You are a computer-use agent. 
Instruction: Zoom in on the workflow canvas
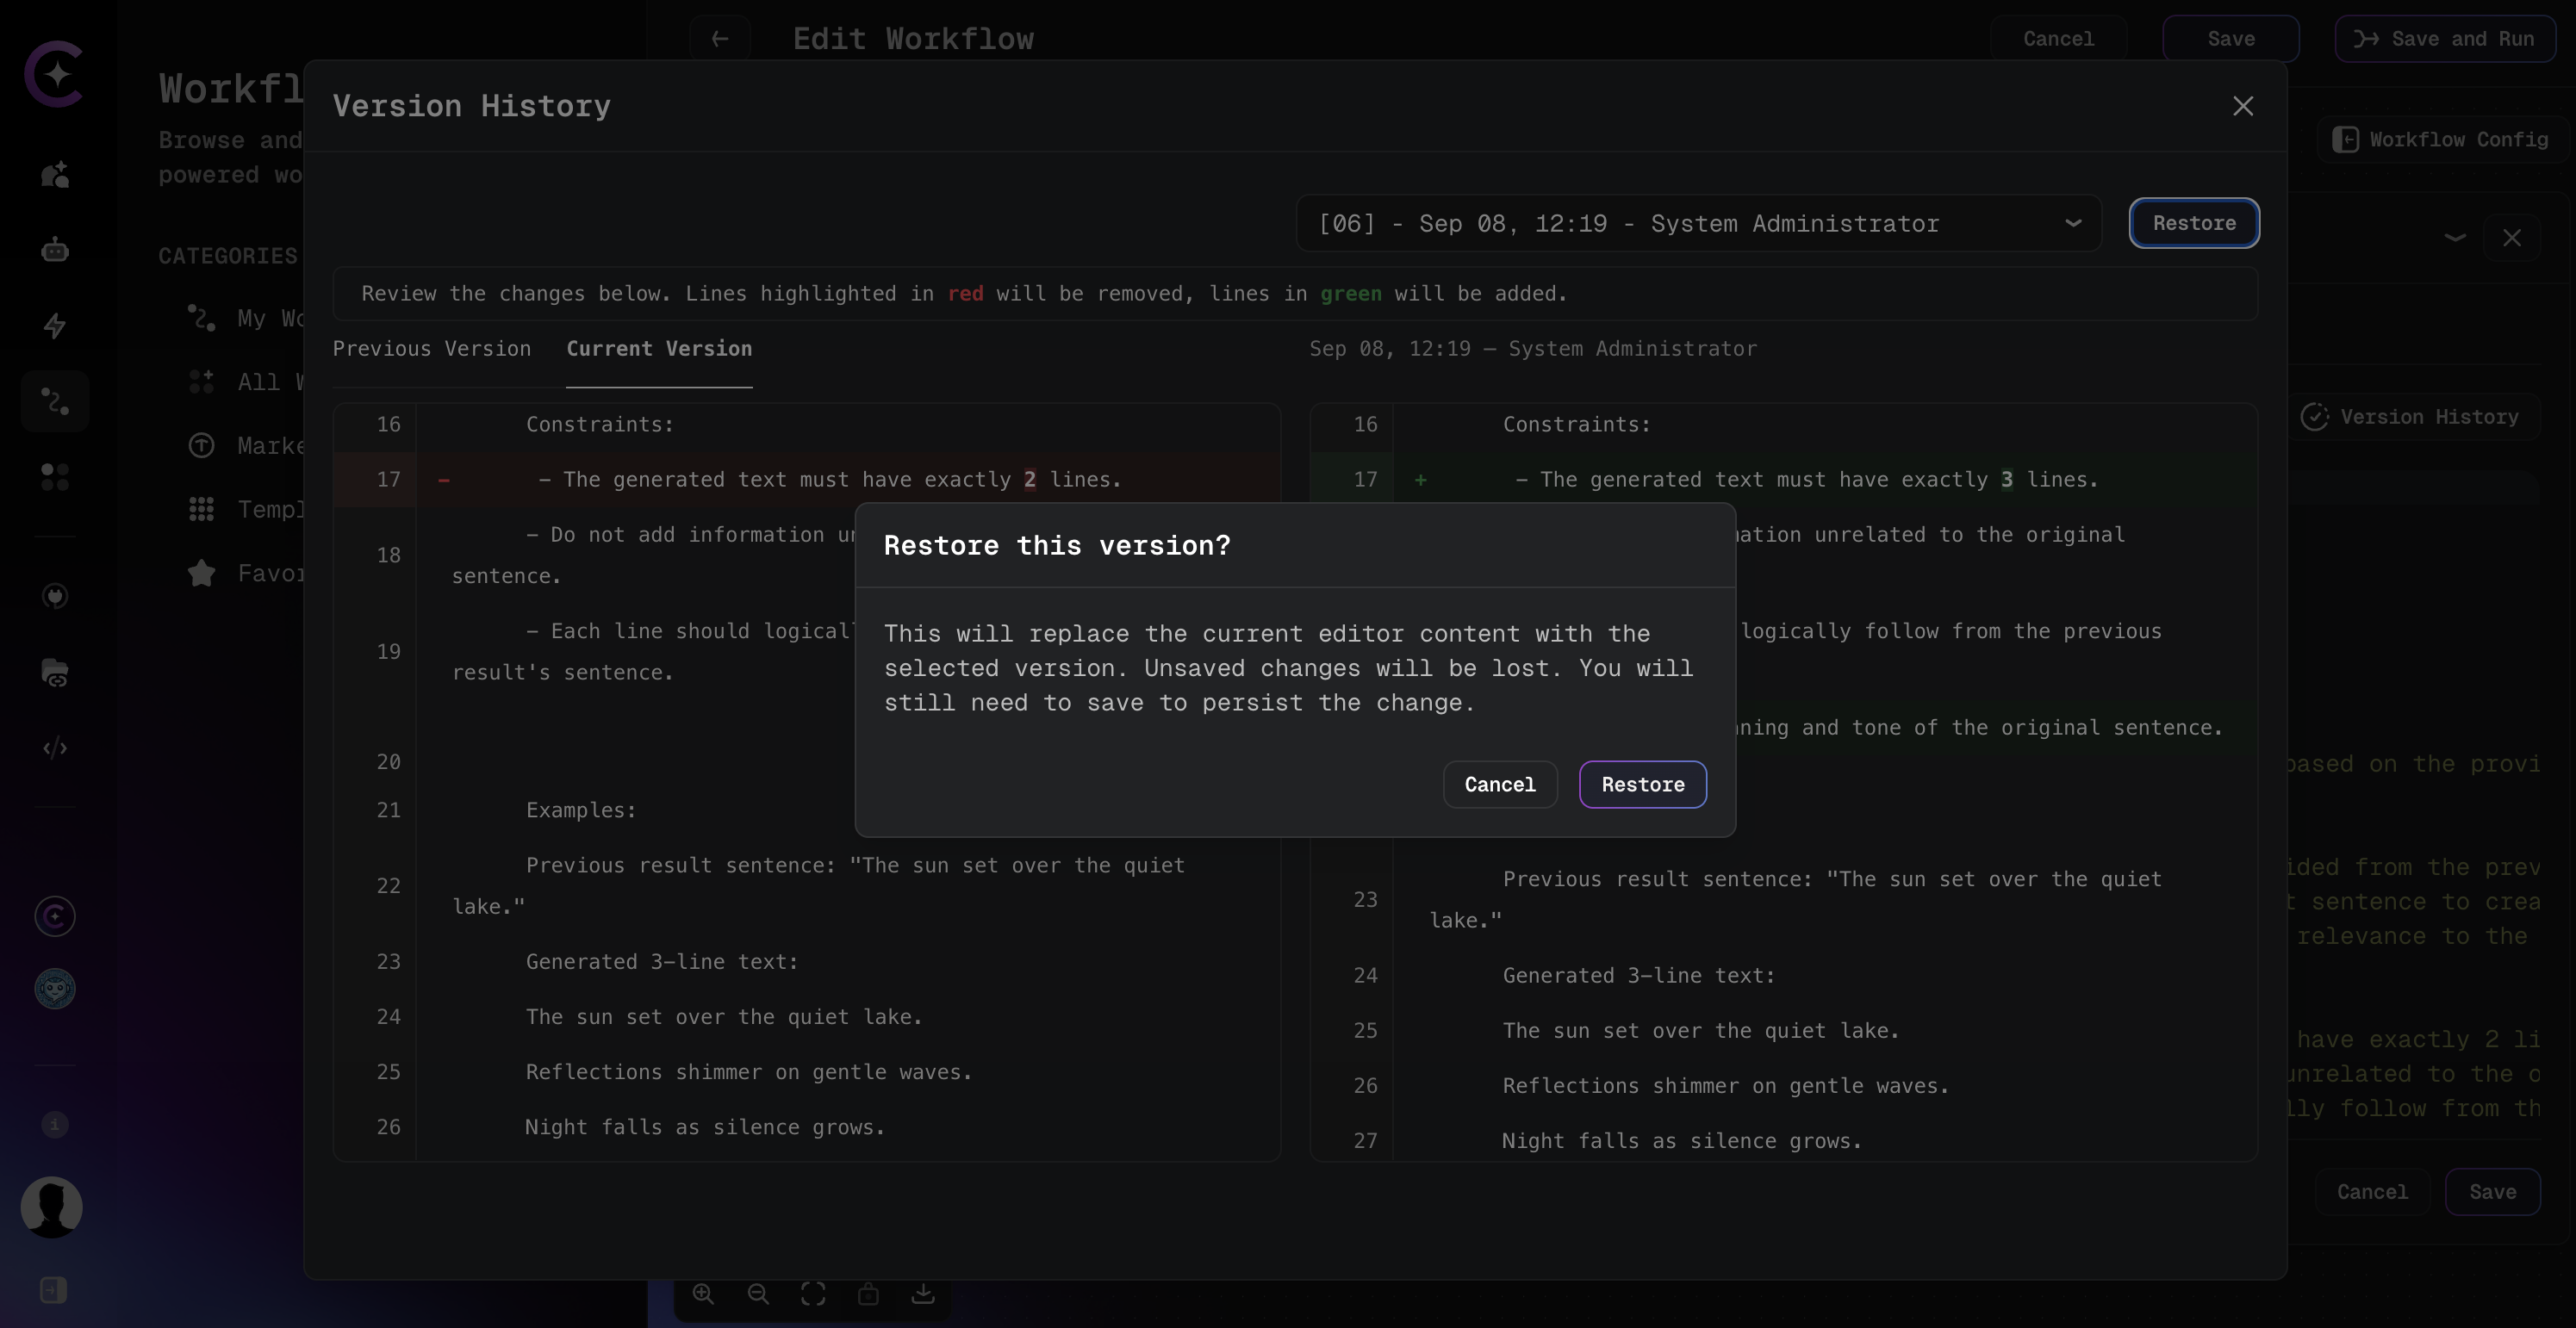[703, 1294]
